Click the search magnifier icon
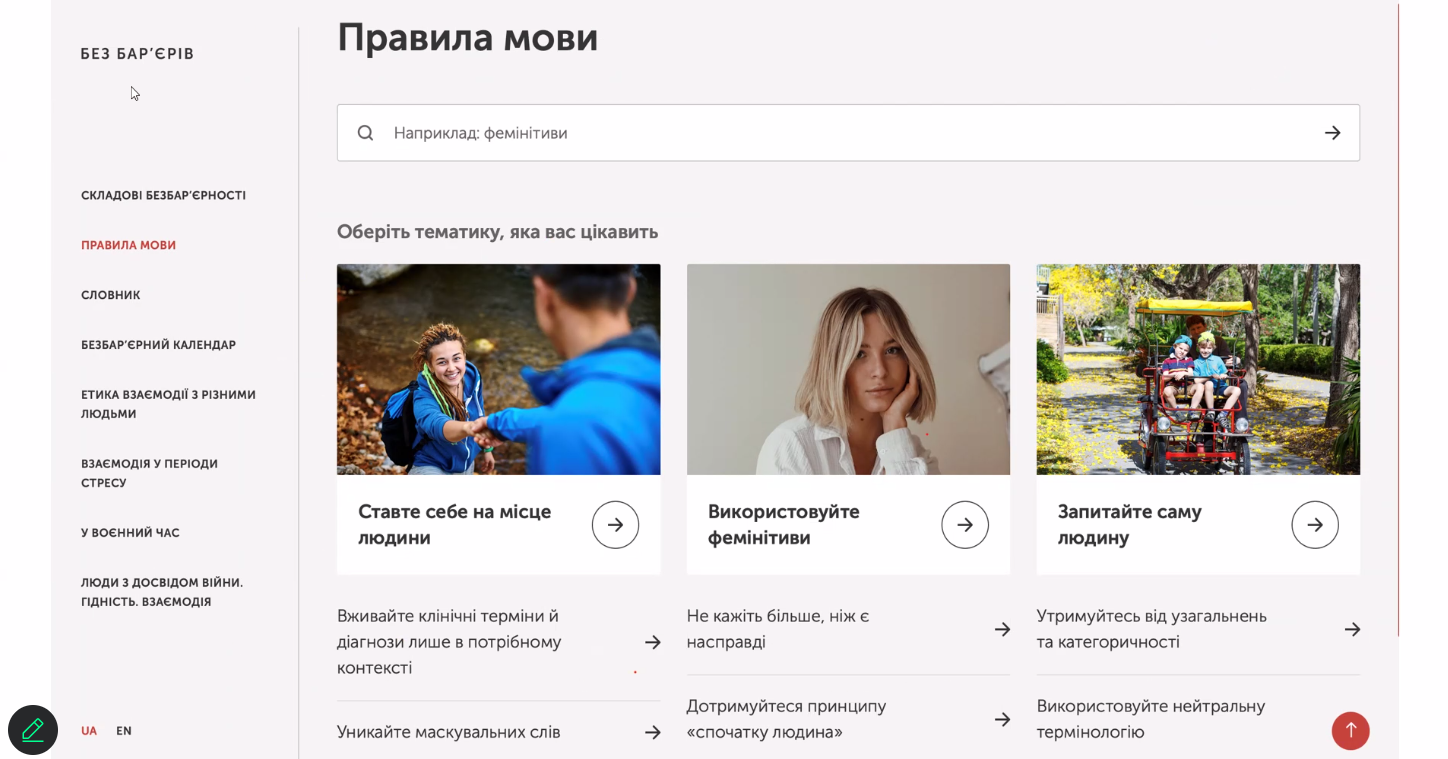1448x759 pixels. pos(366,133)
